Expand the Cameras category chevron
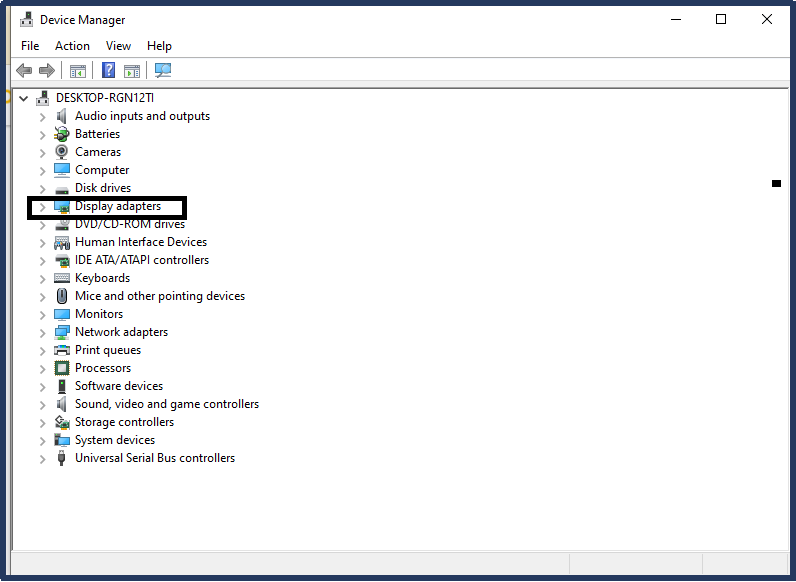 click(x=43, y=153)
